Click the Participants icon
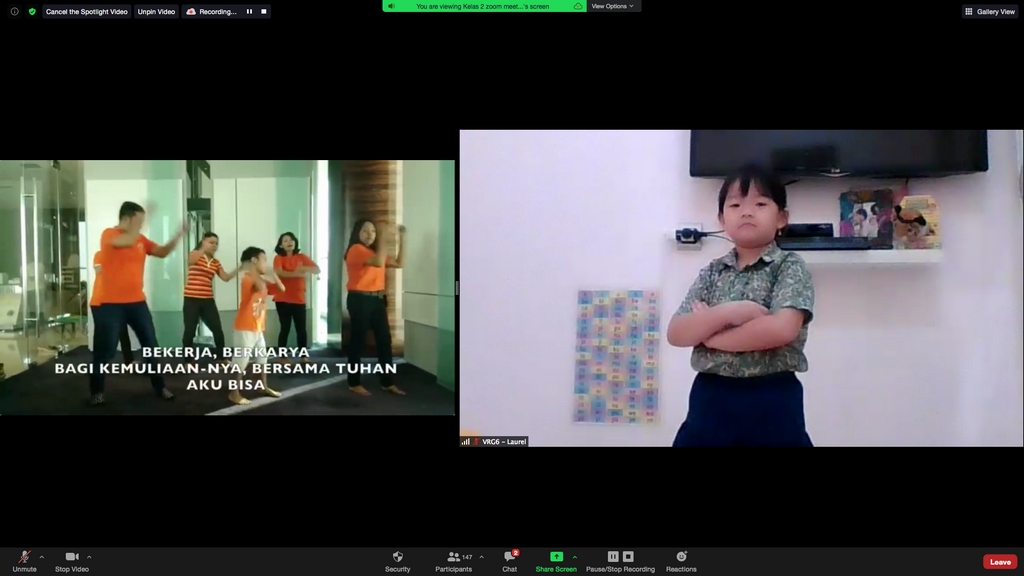 [453, 555]
